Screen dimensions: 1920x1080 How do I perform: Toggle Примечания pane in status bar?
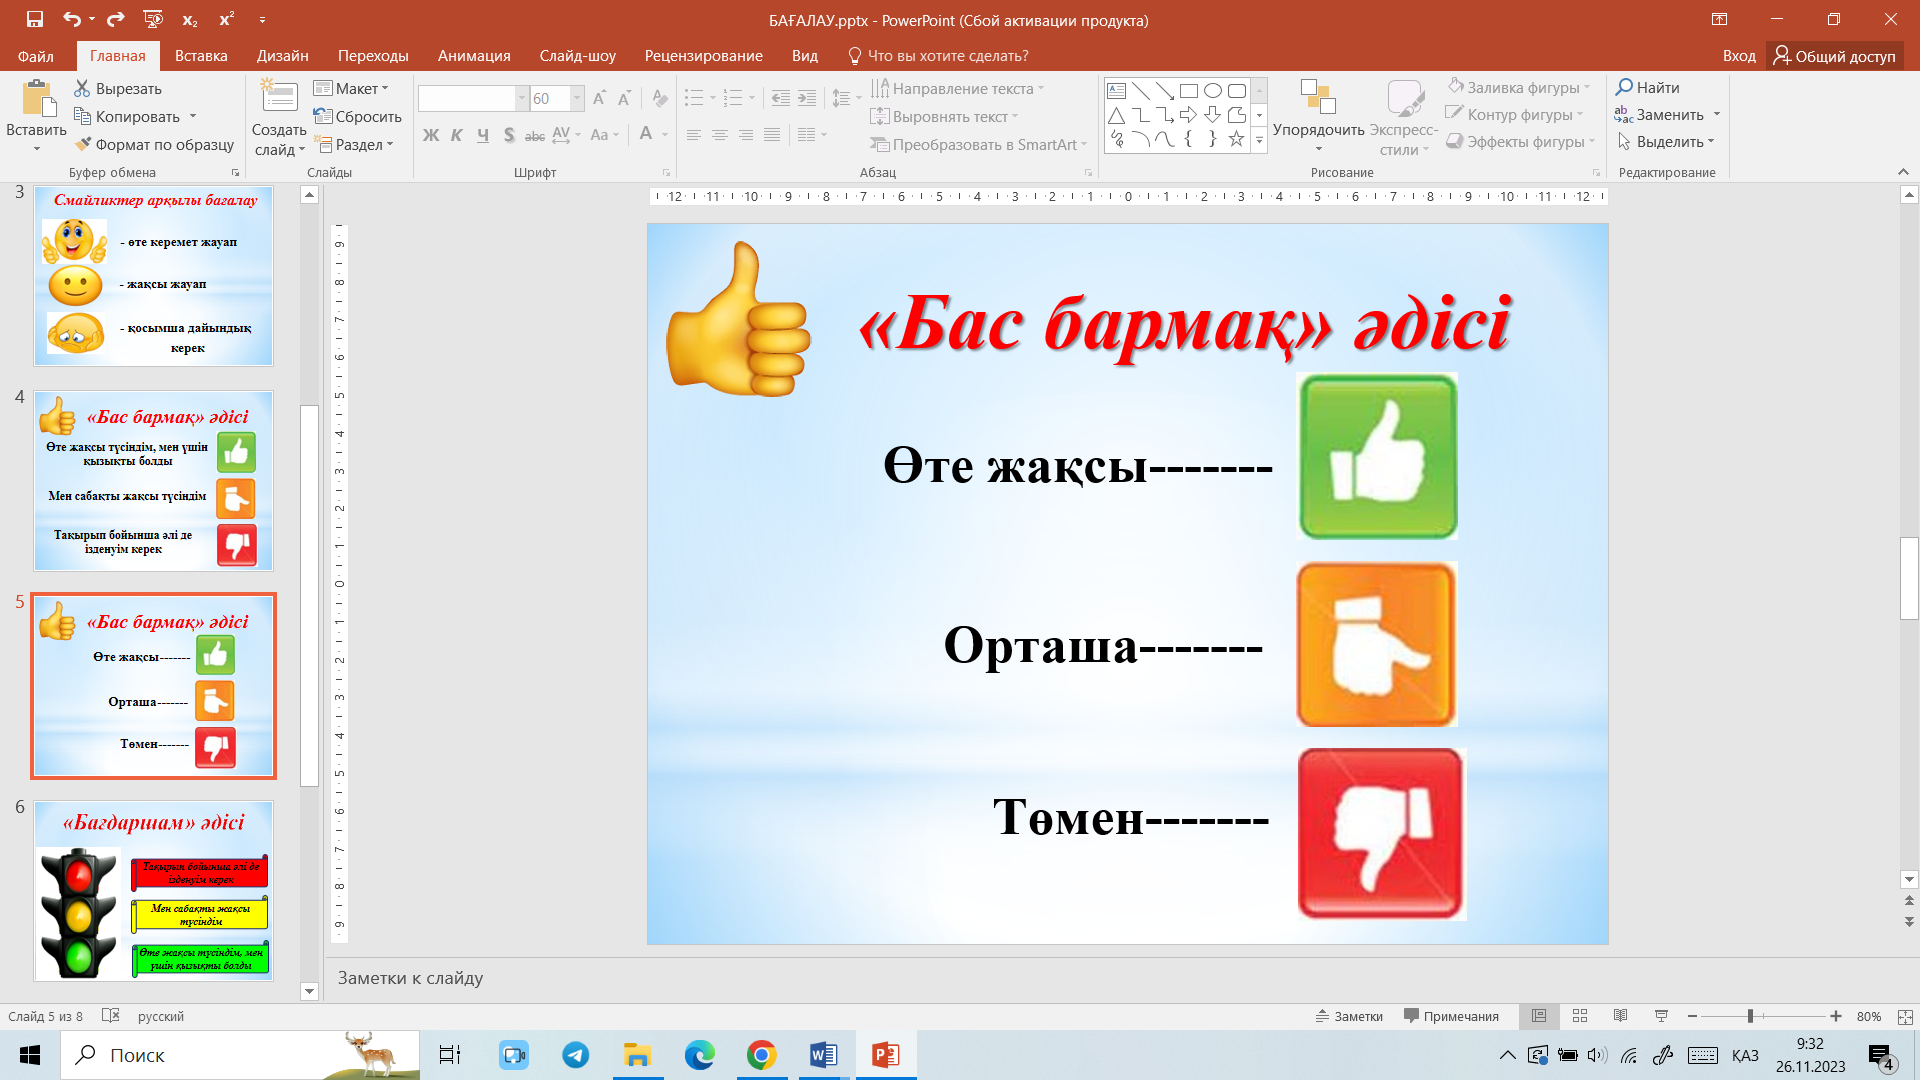1451,1016
